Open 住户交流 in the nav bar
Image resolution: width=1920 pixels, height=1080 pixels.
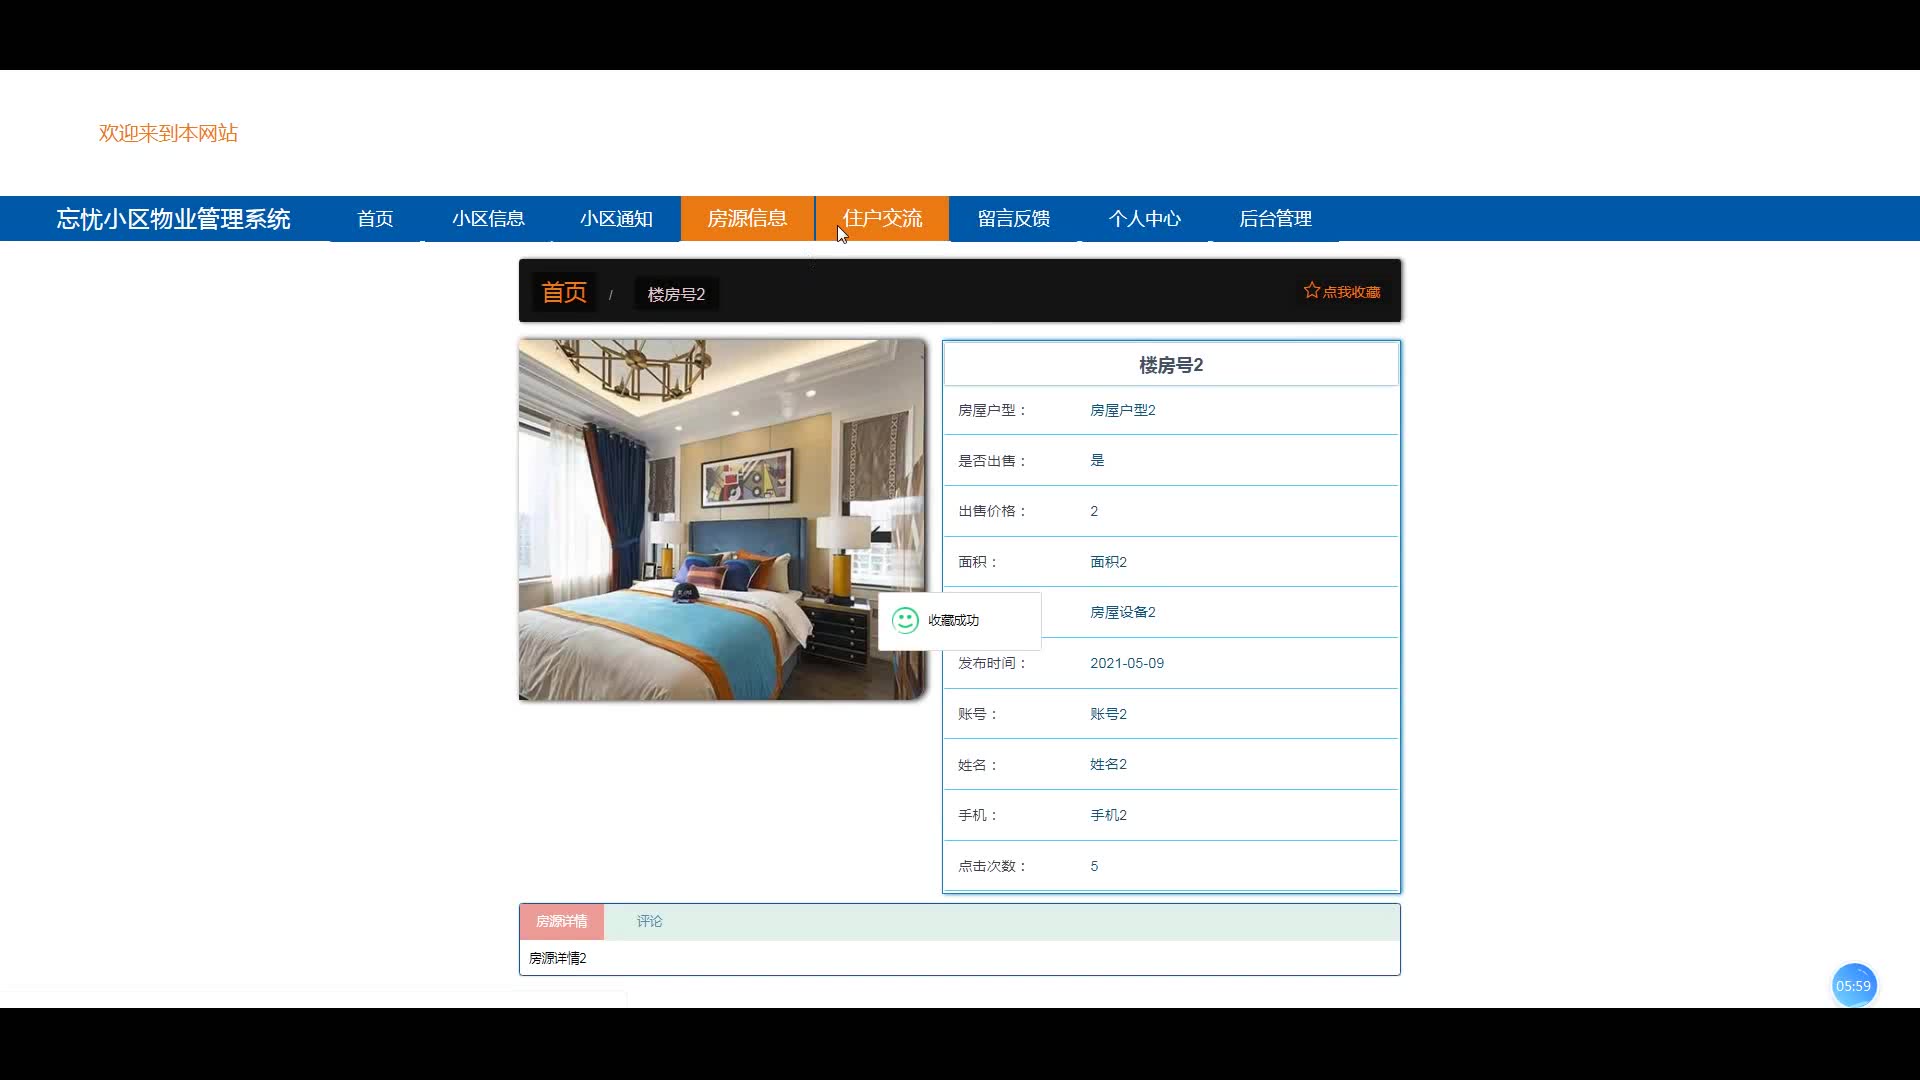point(882,219)
